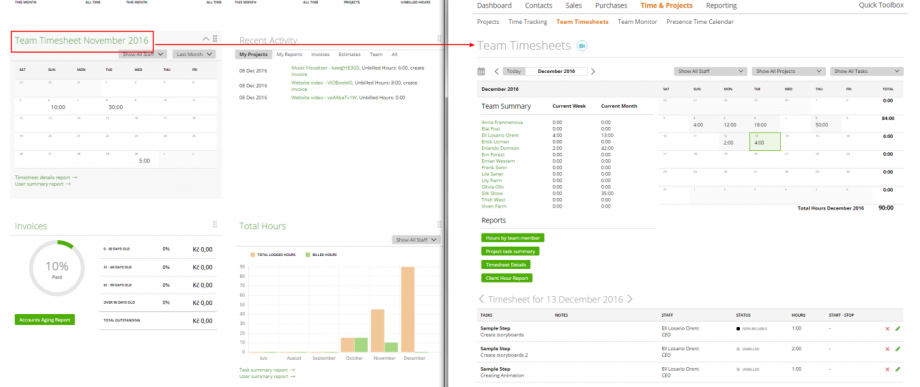
Task: Delete the Create storyboards 2 entry
Action: pyautogui.click(x=887, y=349)
